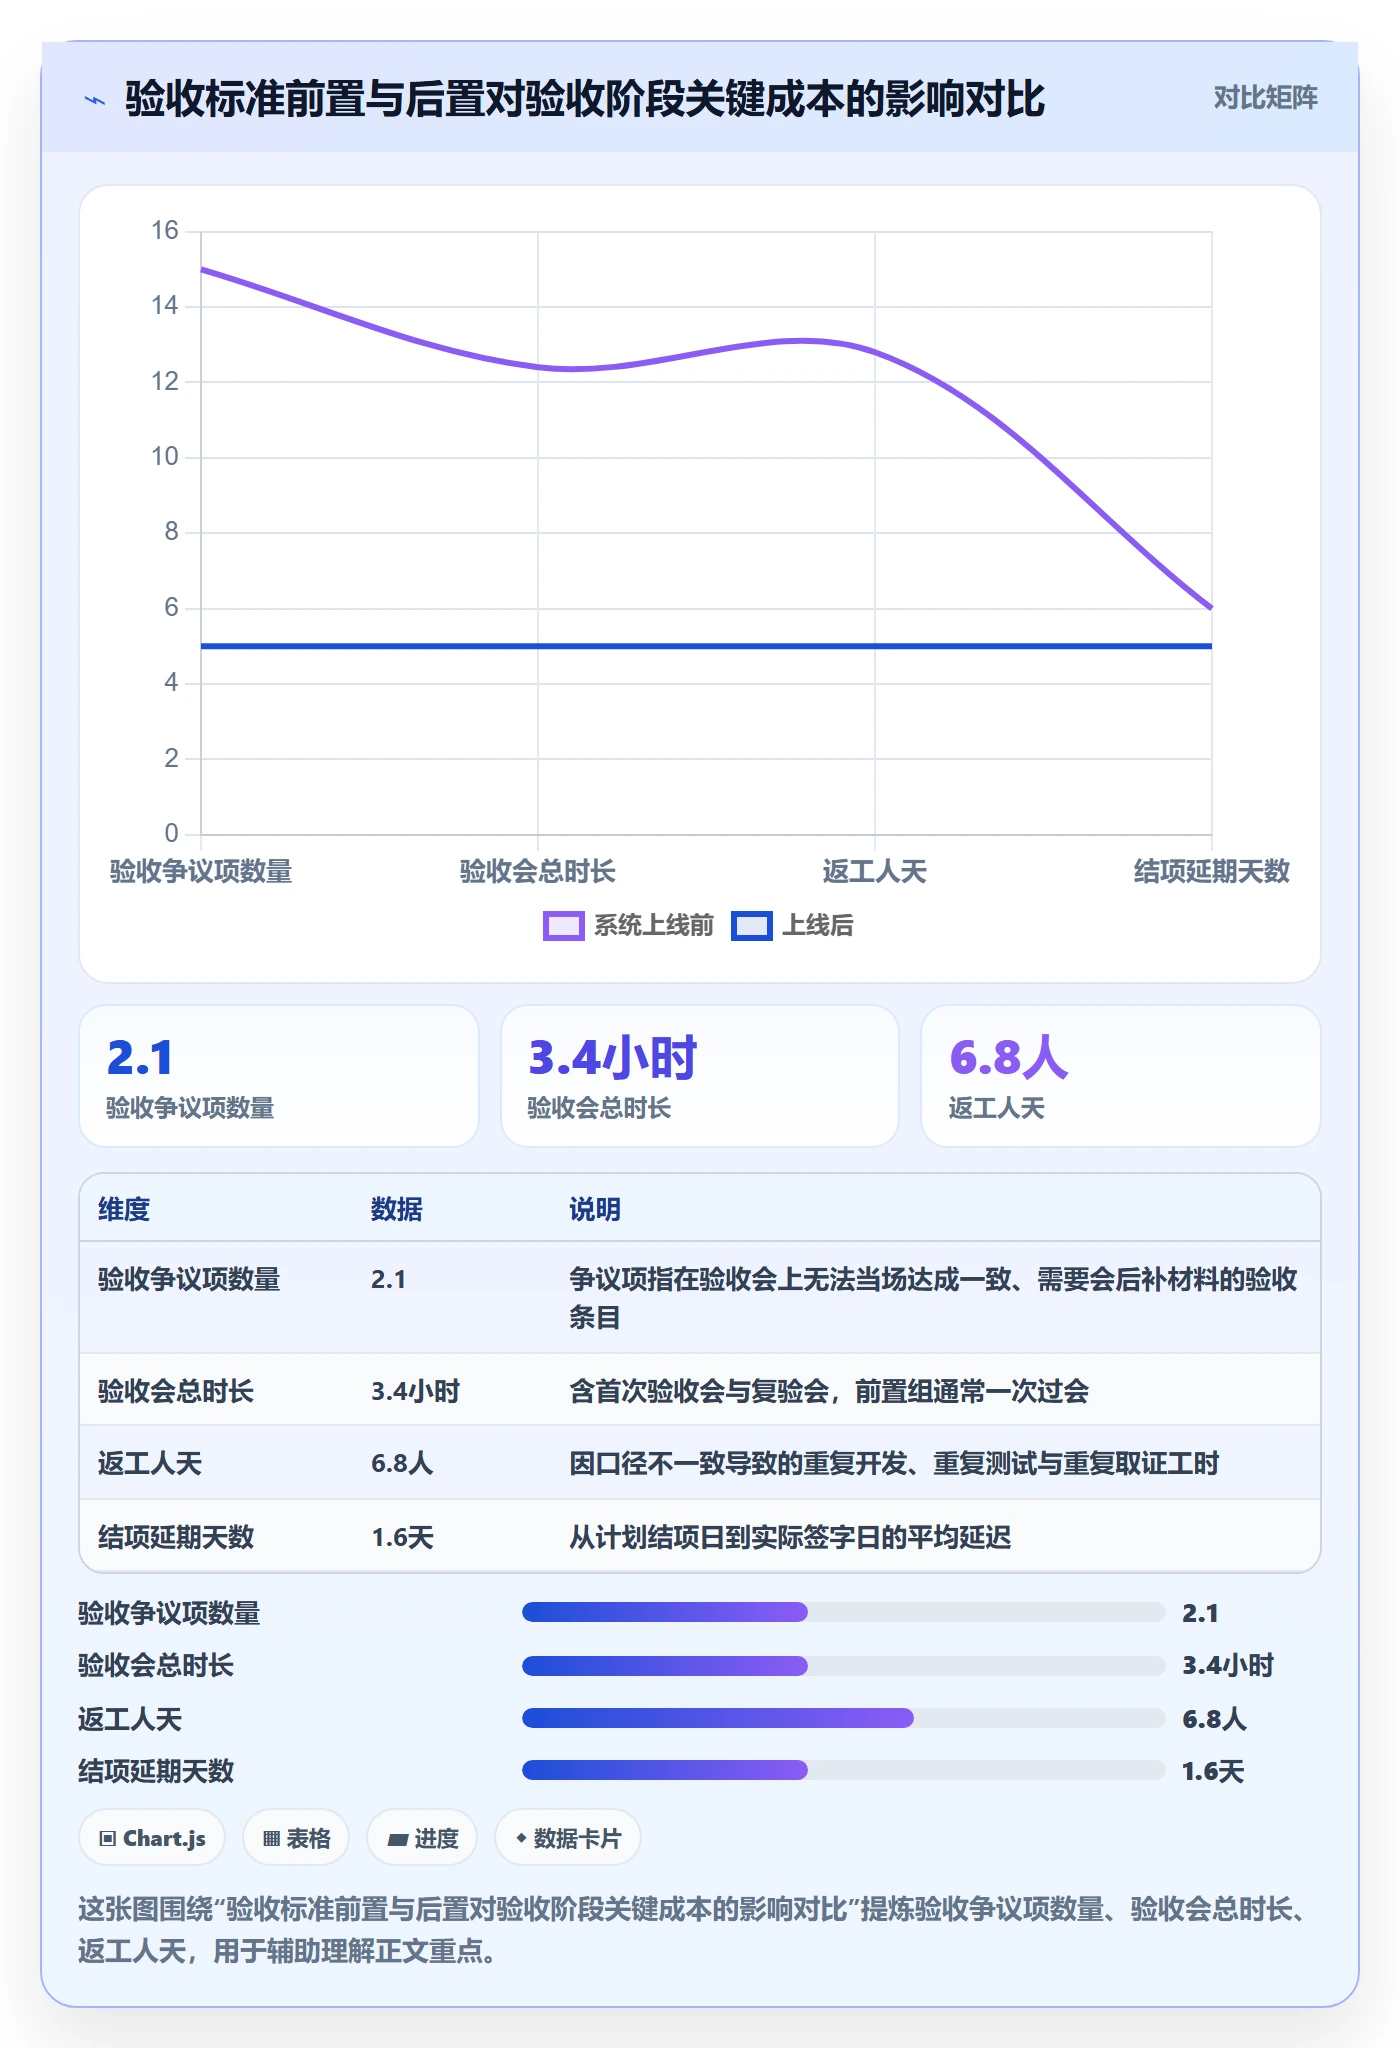Click the 2.1 验收争议项数量 data card
The width and height of the screenshot is (1400, 2048).
(279, 1076)
